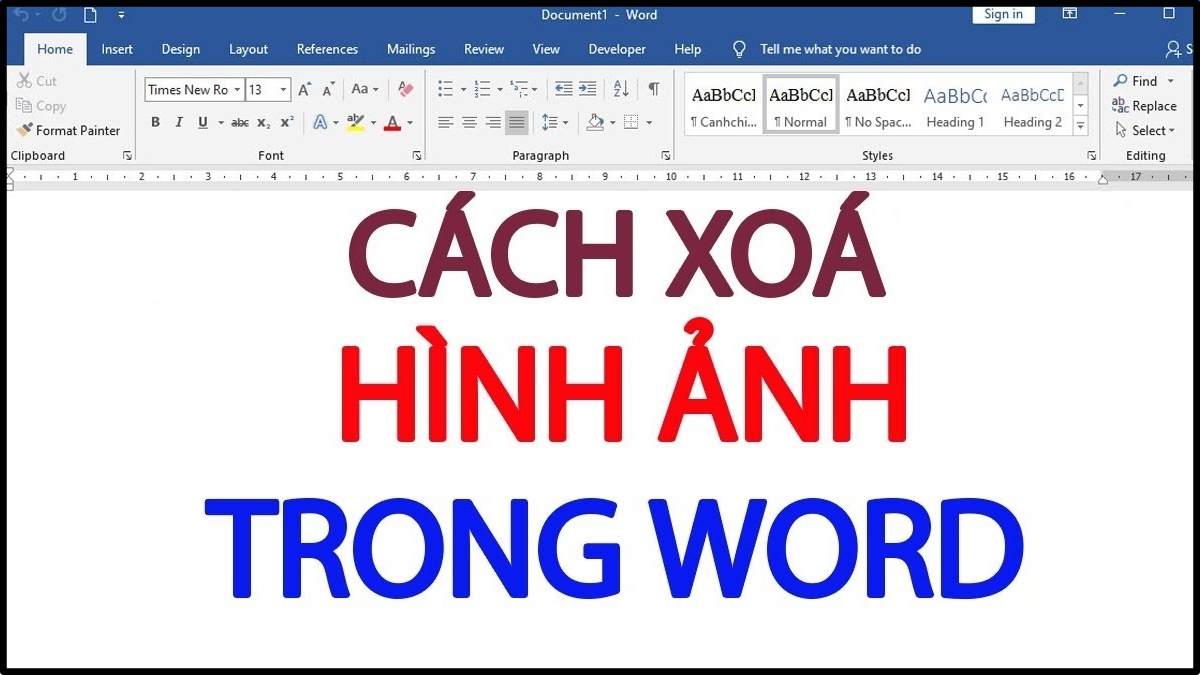
Task: Open Ribbon Display Options in title bar
Action: click(x=1069, y=14)
